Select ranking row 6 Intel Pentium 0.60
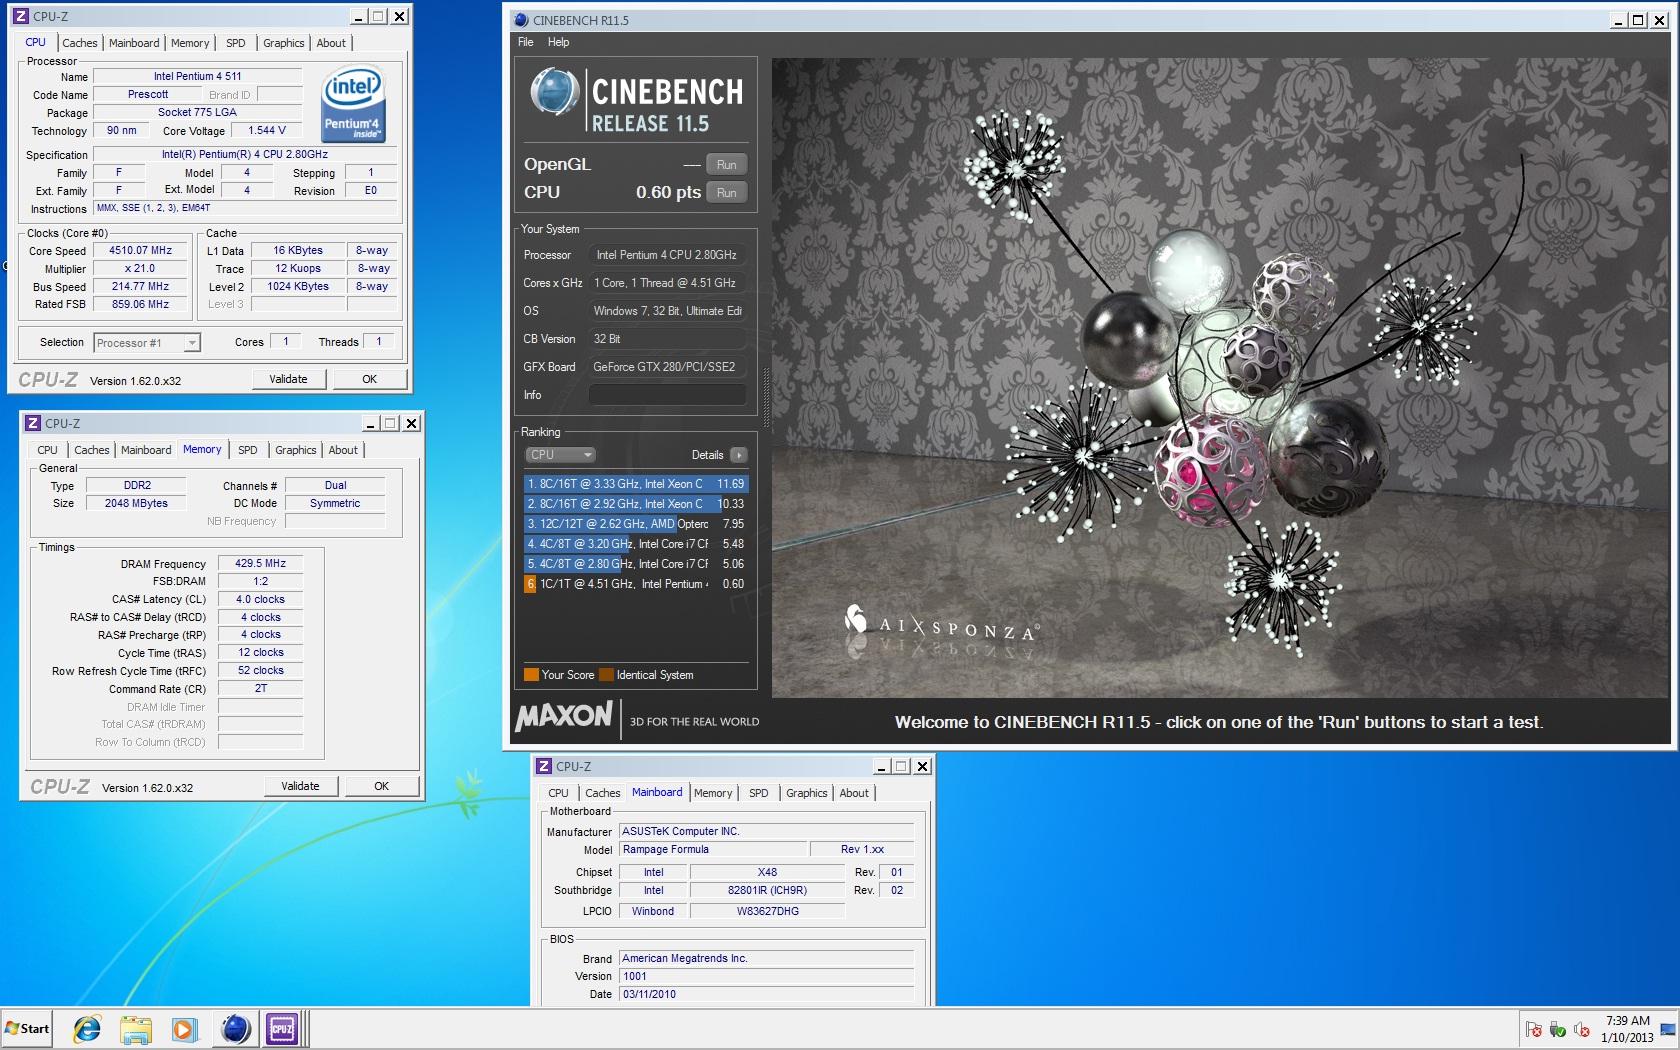This screenshot has height=1050, width=1680. pos(636,584)
